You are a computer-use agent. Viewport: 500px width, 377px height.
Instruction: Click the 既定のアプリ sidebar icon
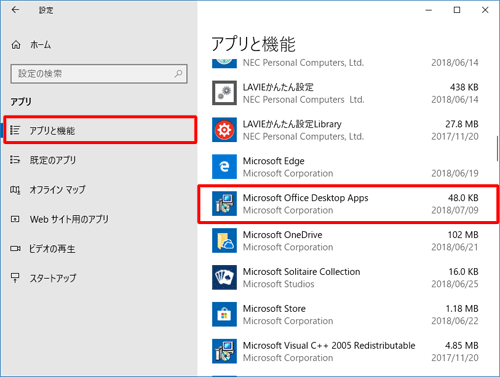[15, 160]
